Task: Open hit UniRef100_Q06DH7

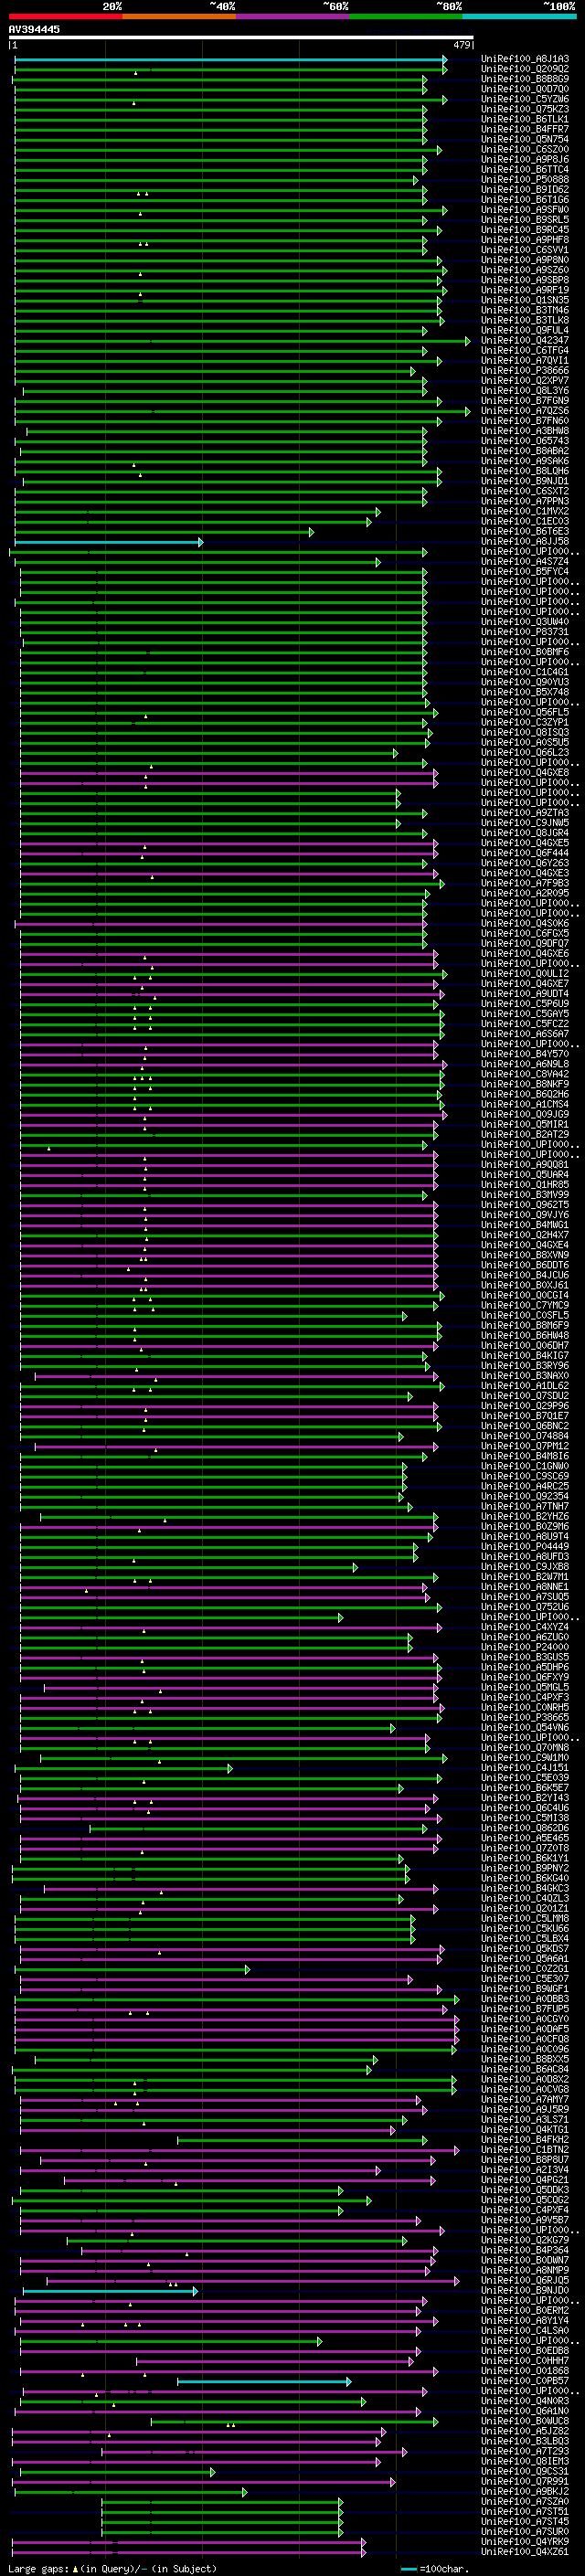Action: [x=525, y=1345]
